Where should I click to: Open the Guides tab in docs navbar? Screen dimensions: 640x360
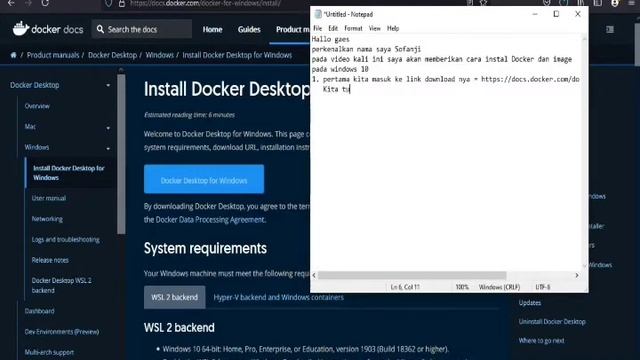click(x=249, y=29)
